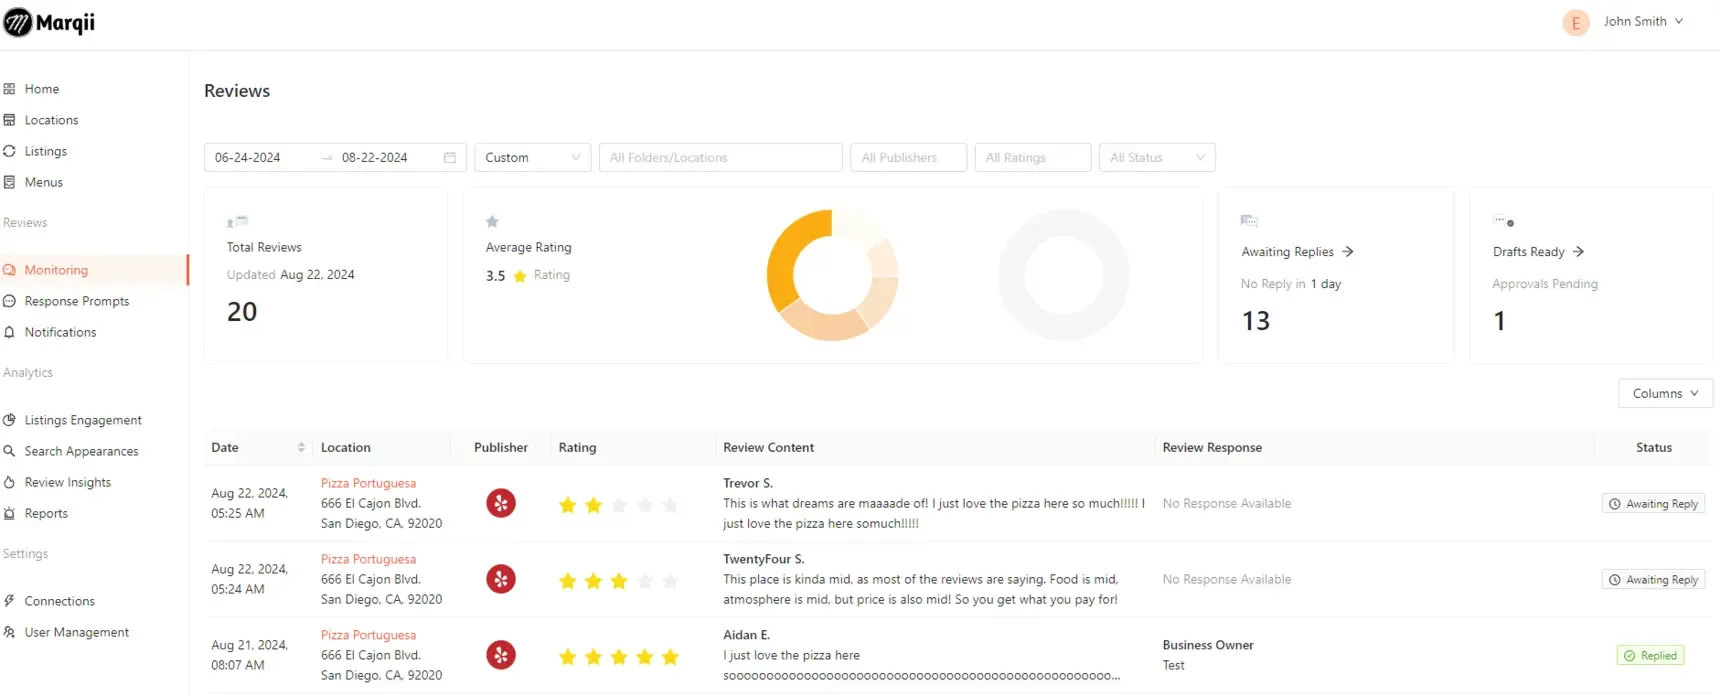Open the Custom date preset dropdown
The width and height of the screenshot is (1720, 696).
(x=533, y=158)
